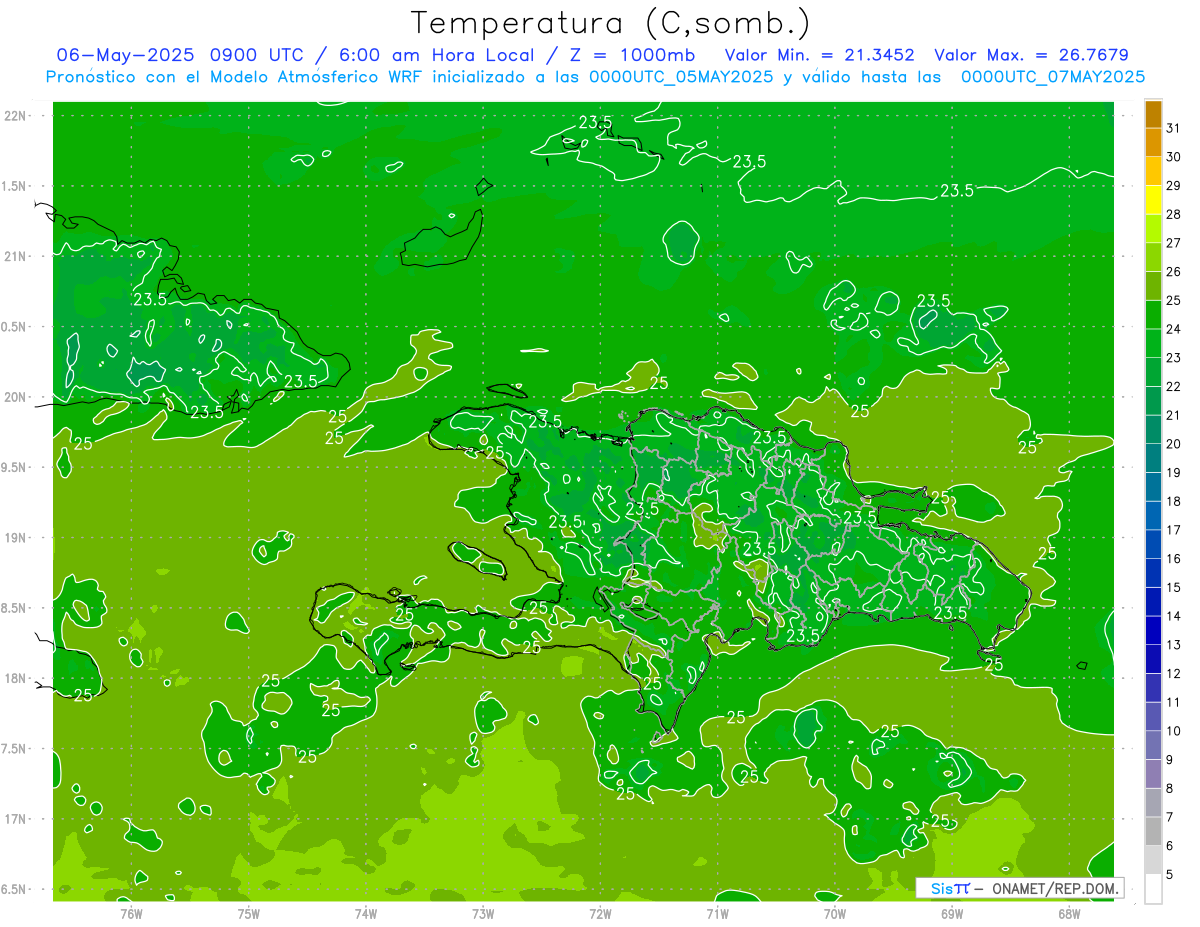
Task: Click the color scale swatch between 9 and 10
Action: tap(1153, 745)
